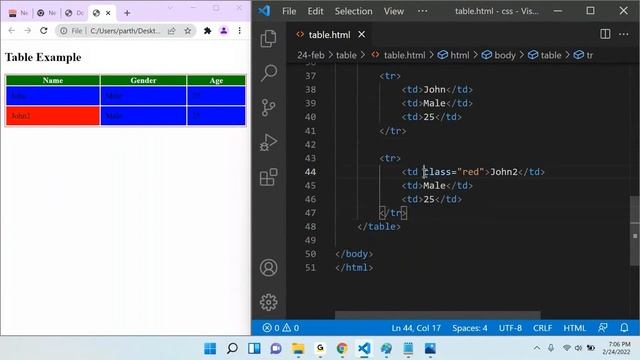
Task: View site information icon in address bar
Action: point(64,31)
